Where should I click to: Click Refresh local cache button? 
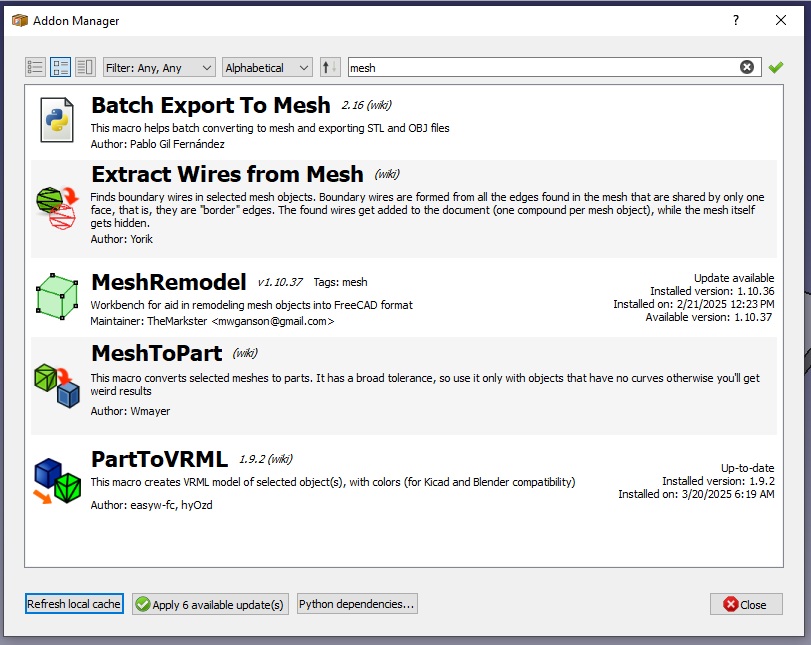tap(74, 604)
